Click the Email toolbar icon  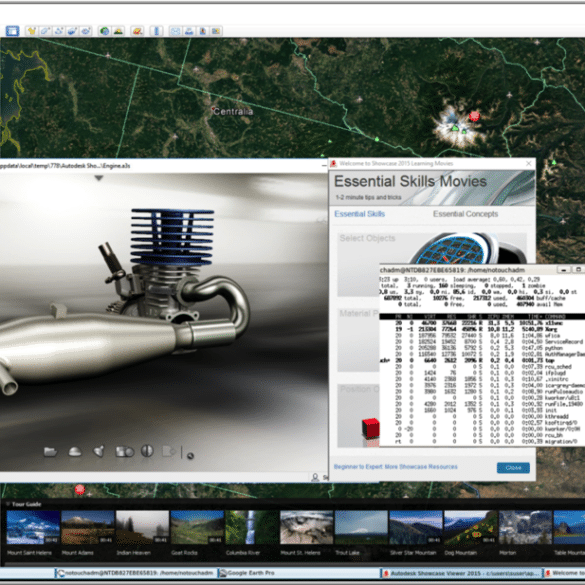pos(175,31)
